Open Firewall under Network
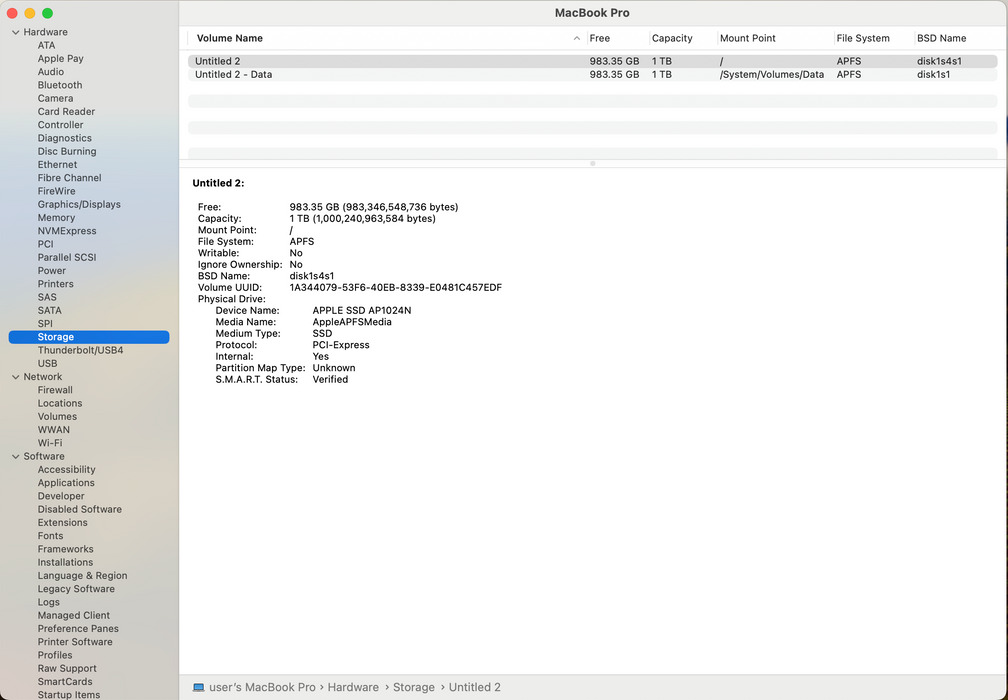 click(55, 390)
